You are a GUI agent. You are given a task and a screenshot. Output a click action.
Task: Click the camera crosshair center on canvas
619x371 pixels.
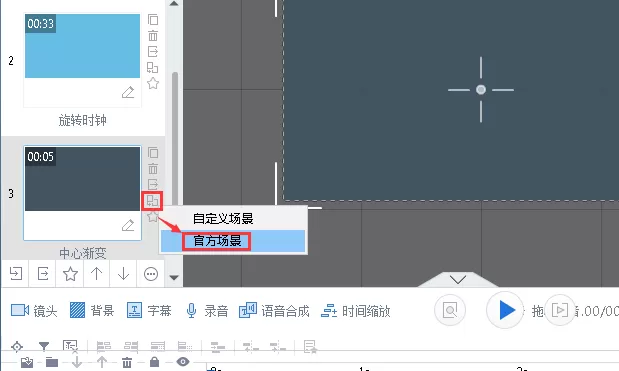(x=481, y=90)
